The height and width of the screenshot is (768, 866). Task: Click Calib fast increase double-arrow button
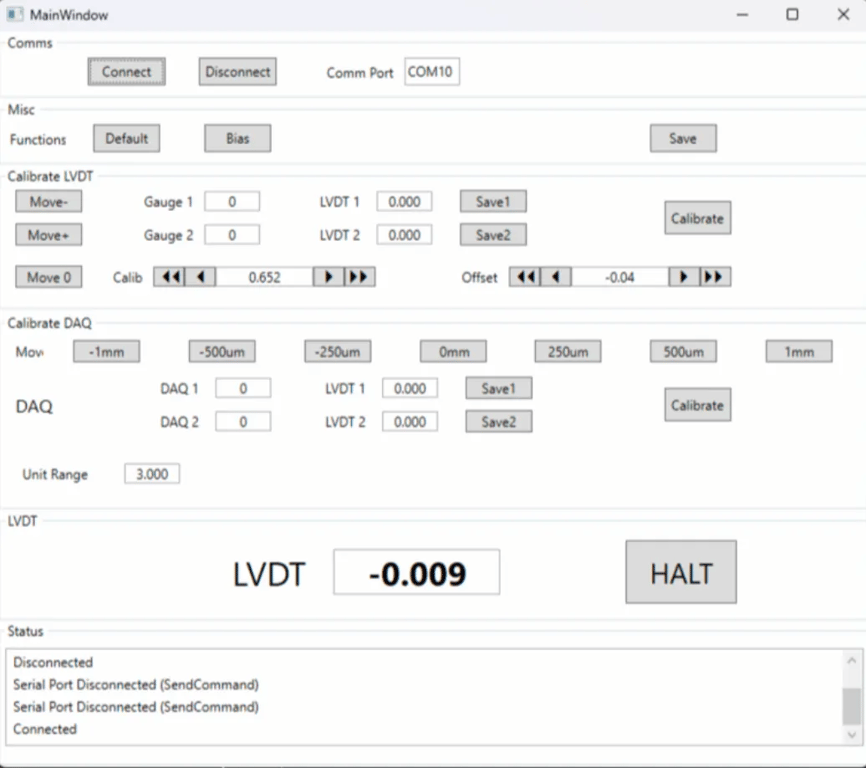tap(360, 277)
